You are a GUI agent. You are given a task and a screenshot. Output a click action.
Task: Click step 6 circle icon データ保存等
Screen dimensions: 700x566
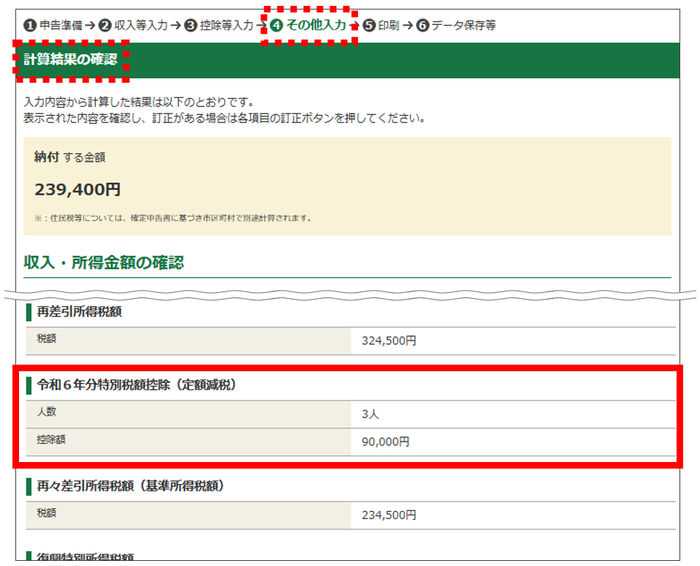[x=423, y=25]
